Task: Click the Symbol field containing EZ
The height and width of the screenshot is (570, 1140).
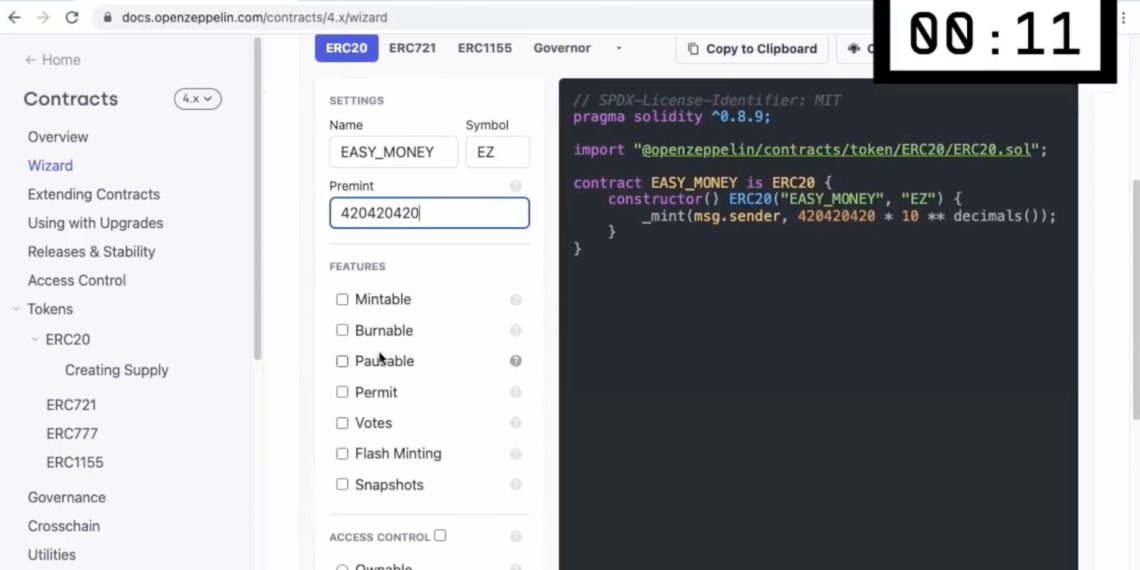Action: point(497,152)
